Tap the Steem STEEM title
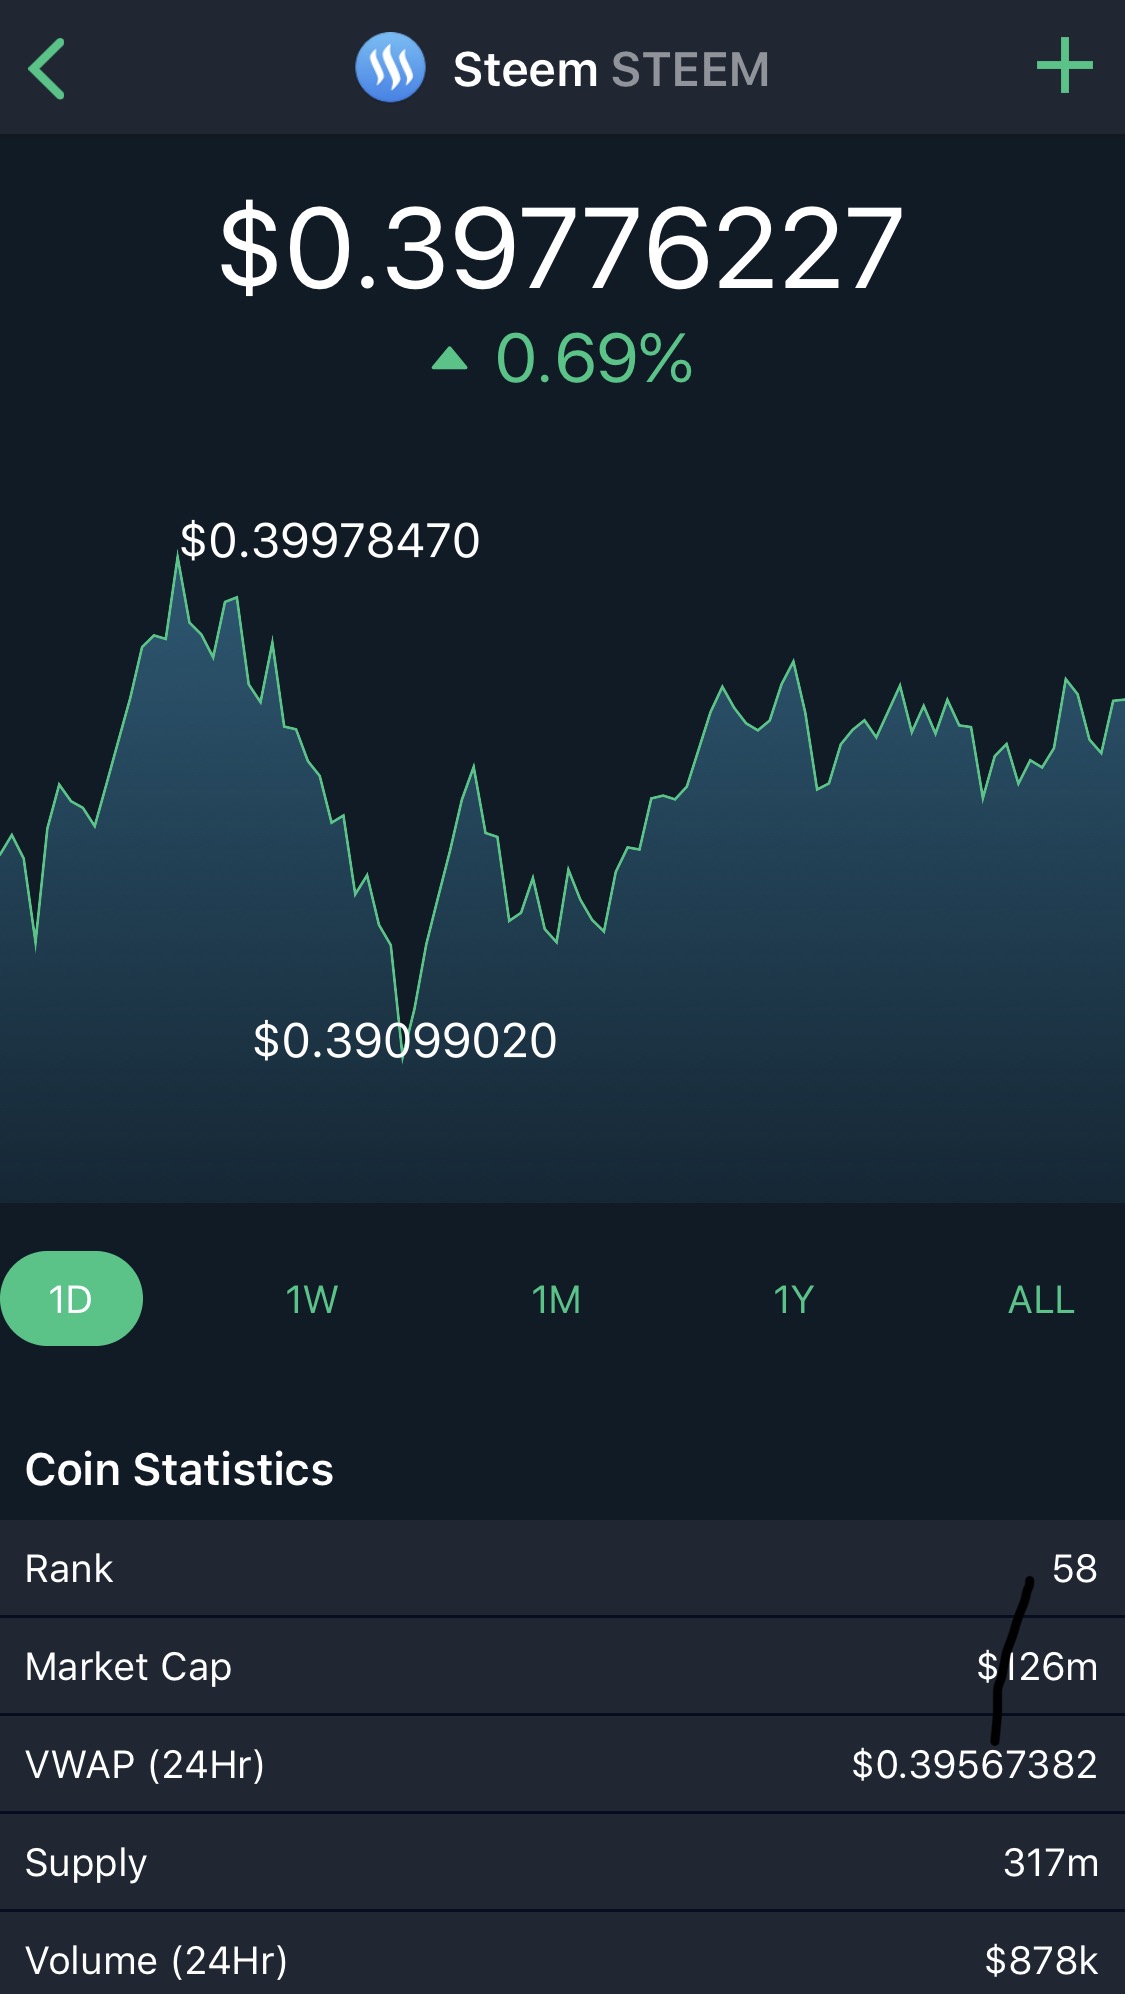1125x1994 pixels. [x=611, y=70]
